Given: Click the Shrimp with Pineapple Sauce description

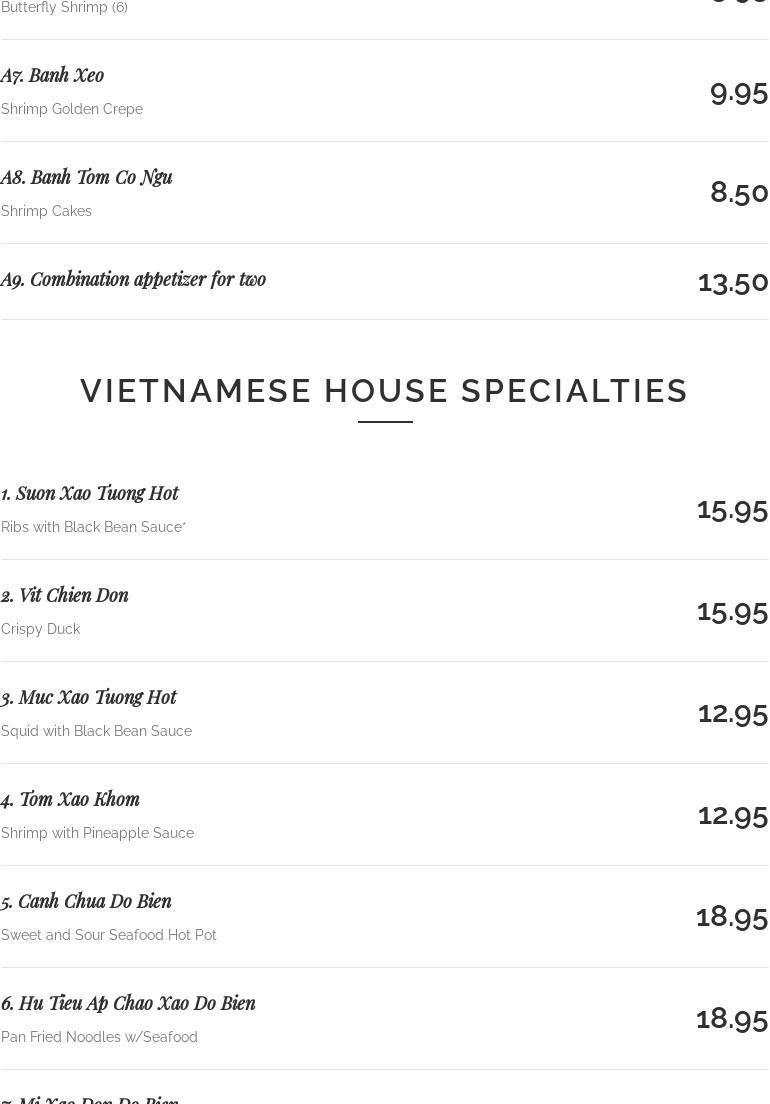Looking at the screenshot, I should (x=97, y=833).
